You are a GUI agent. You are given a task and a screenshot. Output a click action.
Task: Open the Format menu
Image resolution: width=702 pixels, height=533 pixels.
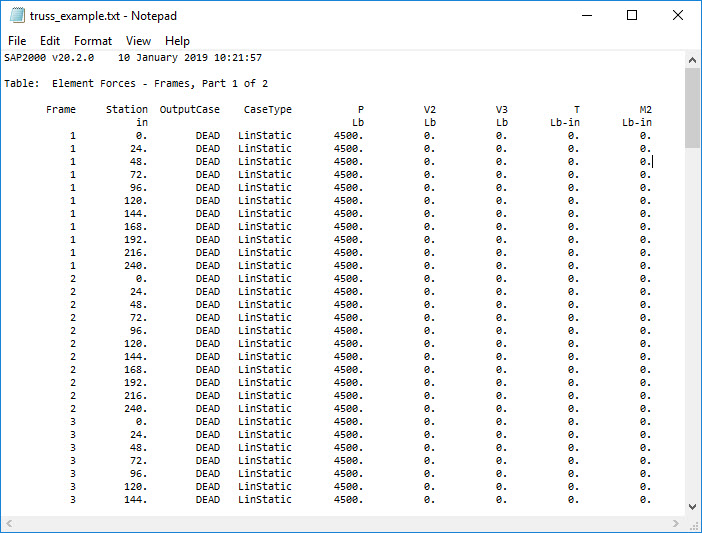[x=93, y=41]
